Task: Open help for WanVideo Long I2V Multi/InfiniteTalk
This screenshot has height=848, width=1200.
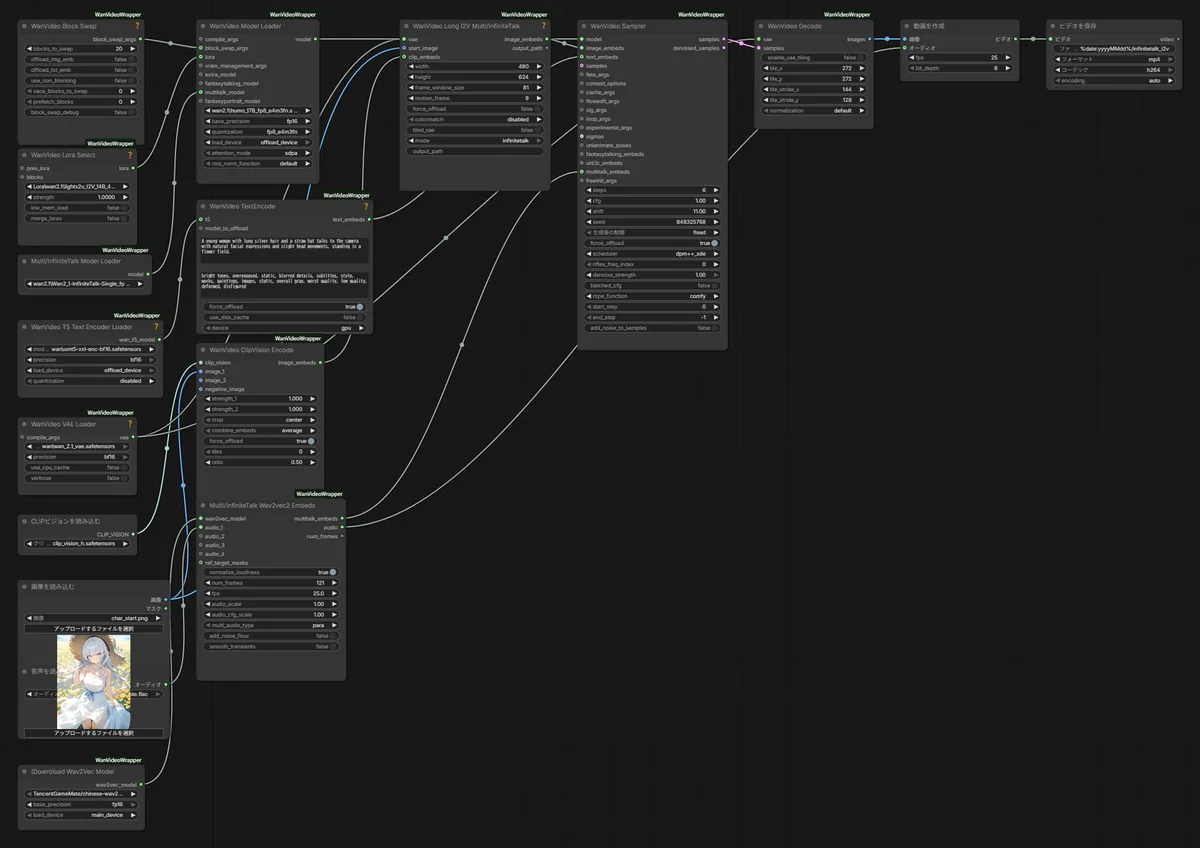Action: point(543,25)
